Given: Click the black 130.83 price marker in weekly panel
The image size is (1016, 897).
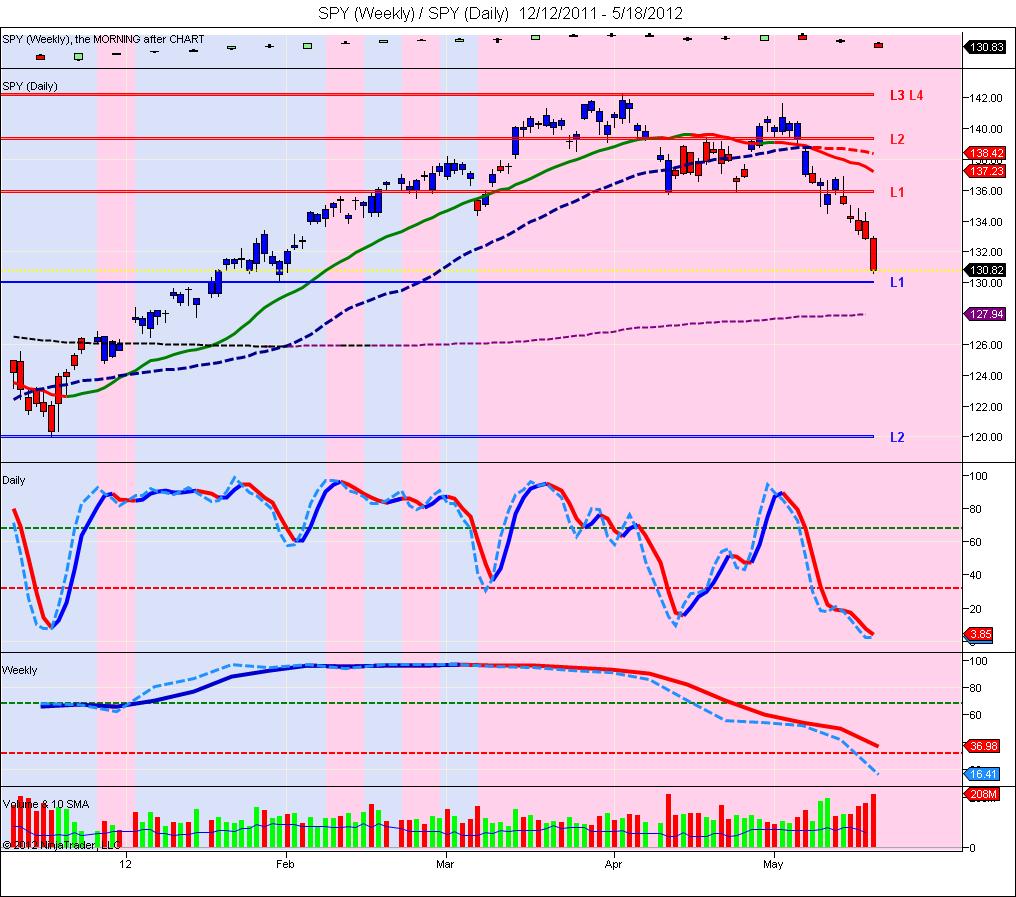Looking at the screenshot, I should tap(986, 47).
